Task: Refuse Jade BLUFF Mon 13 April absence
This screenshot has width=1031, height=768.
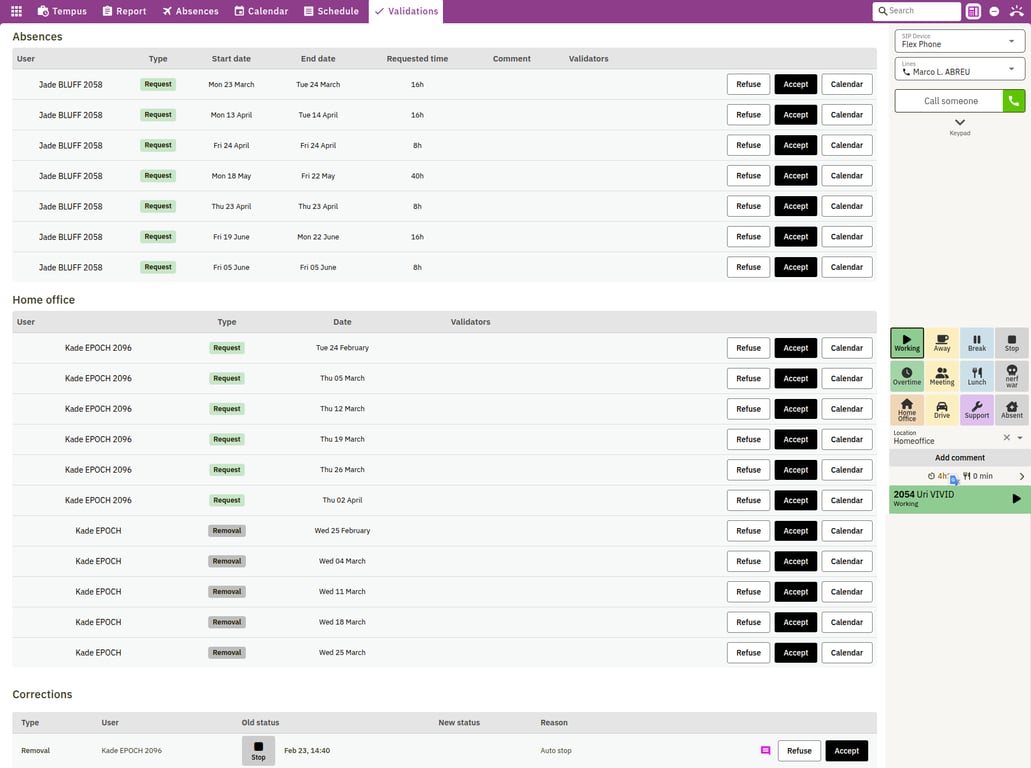Action: (748, 114)
